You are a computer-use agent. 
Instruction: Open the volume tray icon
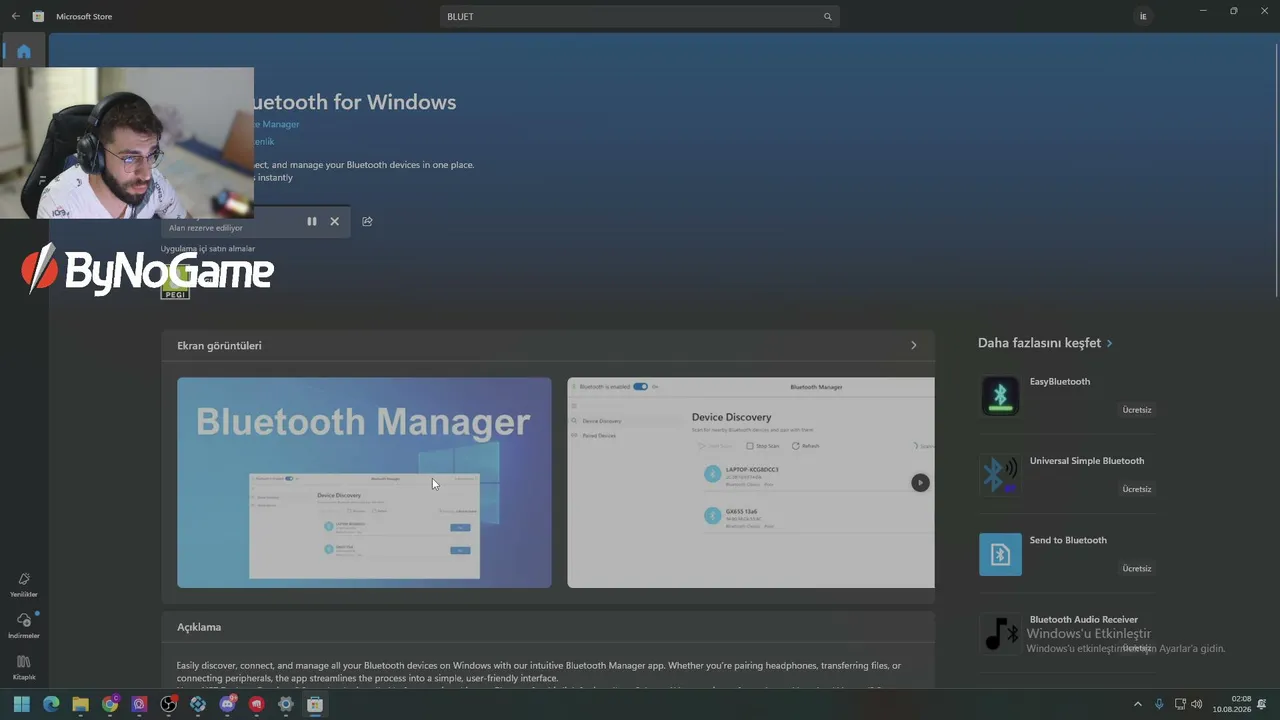[1197, 704]
